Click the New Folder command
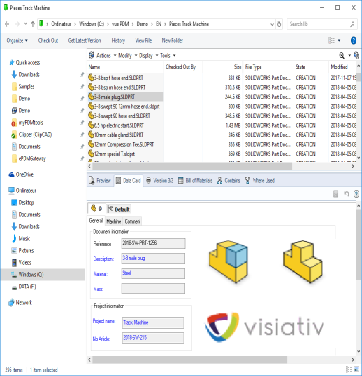 (x=172, y=41)
